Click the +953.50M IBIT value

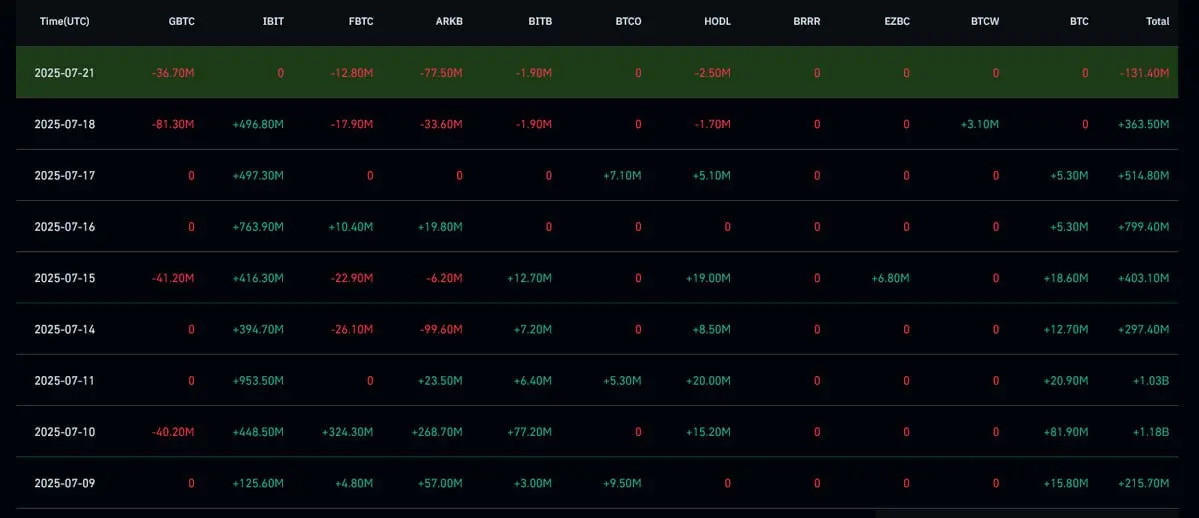pyautogui.click(x=258, y=380)
